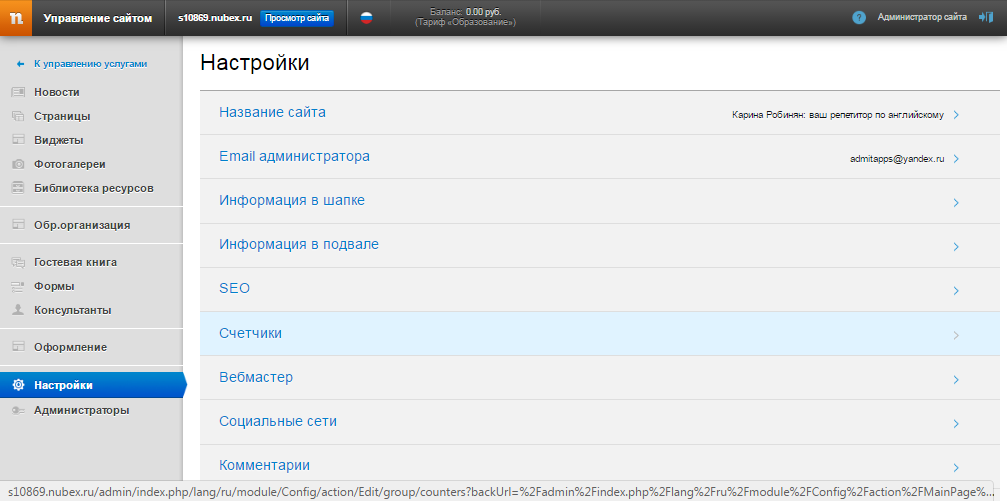Click the Обр.организация sidebar icon
The image size is (1007, 501).
(x=18, y=225)
